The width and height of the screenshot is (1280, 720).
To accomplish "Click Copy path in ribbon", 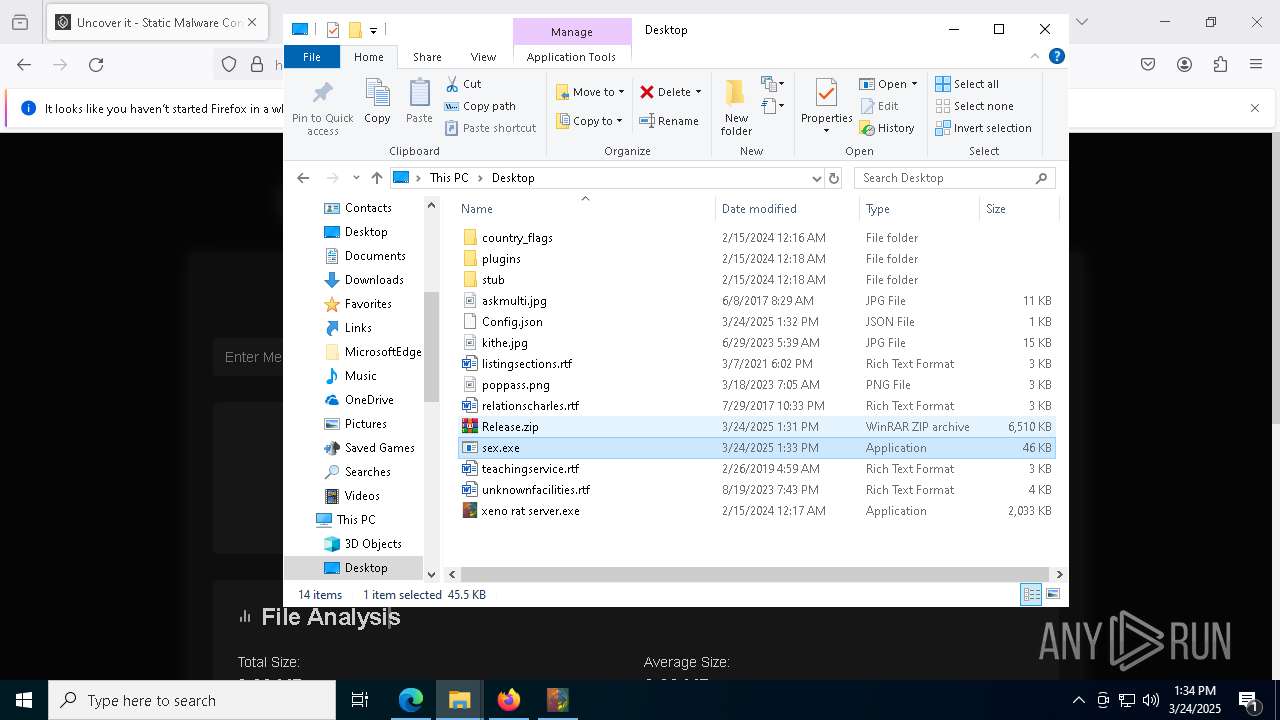I will [x=480, y=106].
